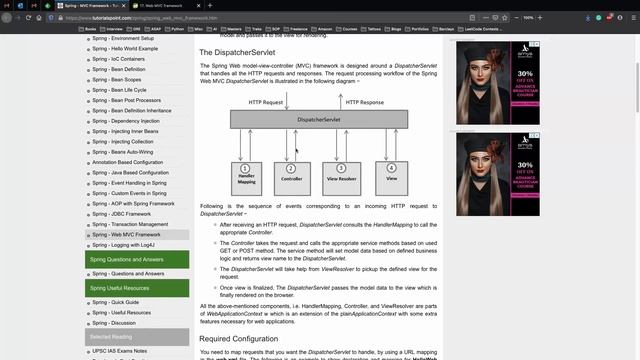Image resolution: width=640 pixels, height=360 pixels.
Task: Open Spring - Logging with Log4J
Action: pos(123,245)
